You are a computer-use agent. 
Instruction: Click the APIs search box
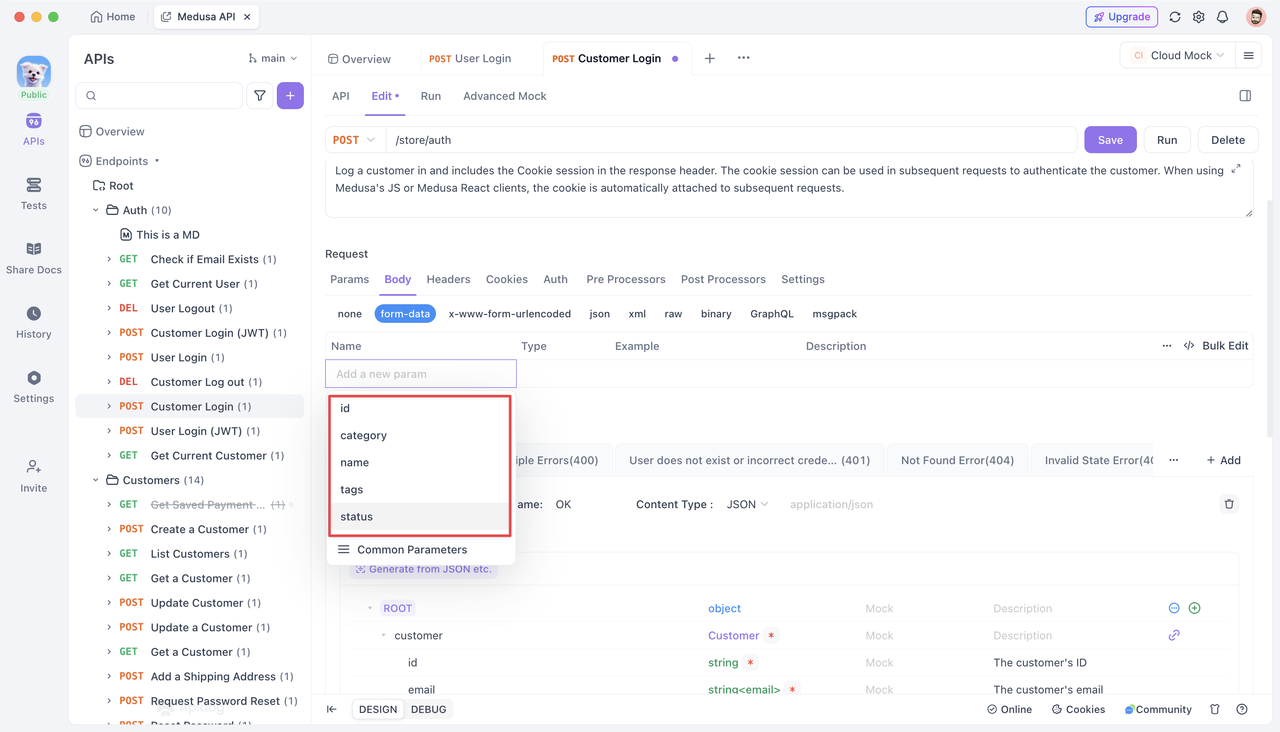coord(160,96)
